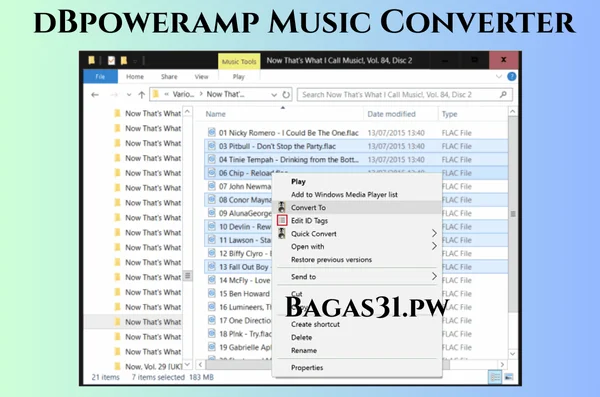Select file 12 Biffy Clyro
Viewport: 600px width, 397px height.
click(x=245, y=253)
